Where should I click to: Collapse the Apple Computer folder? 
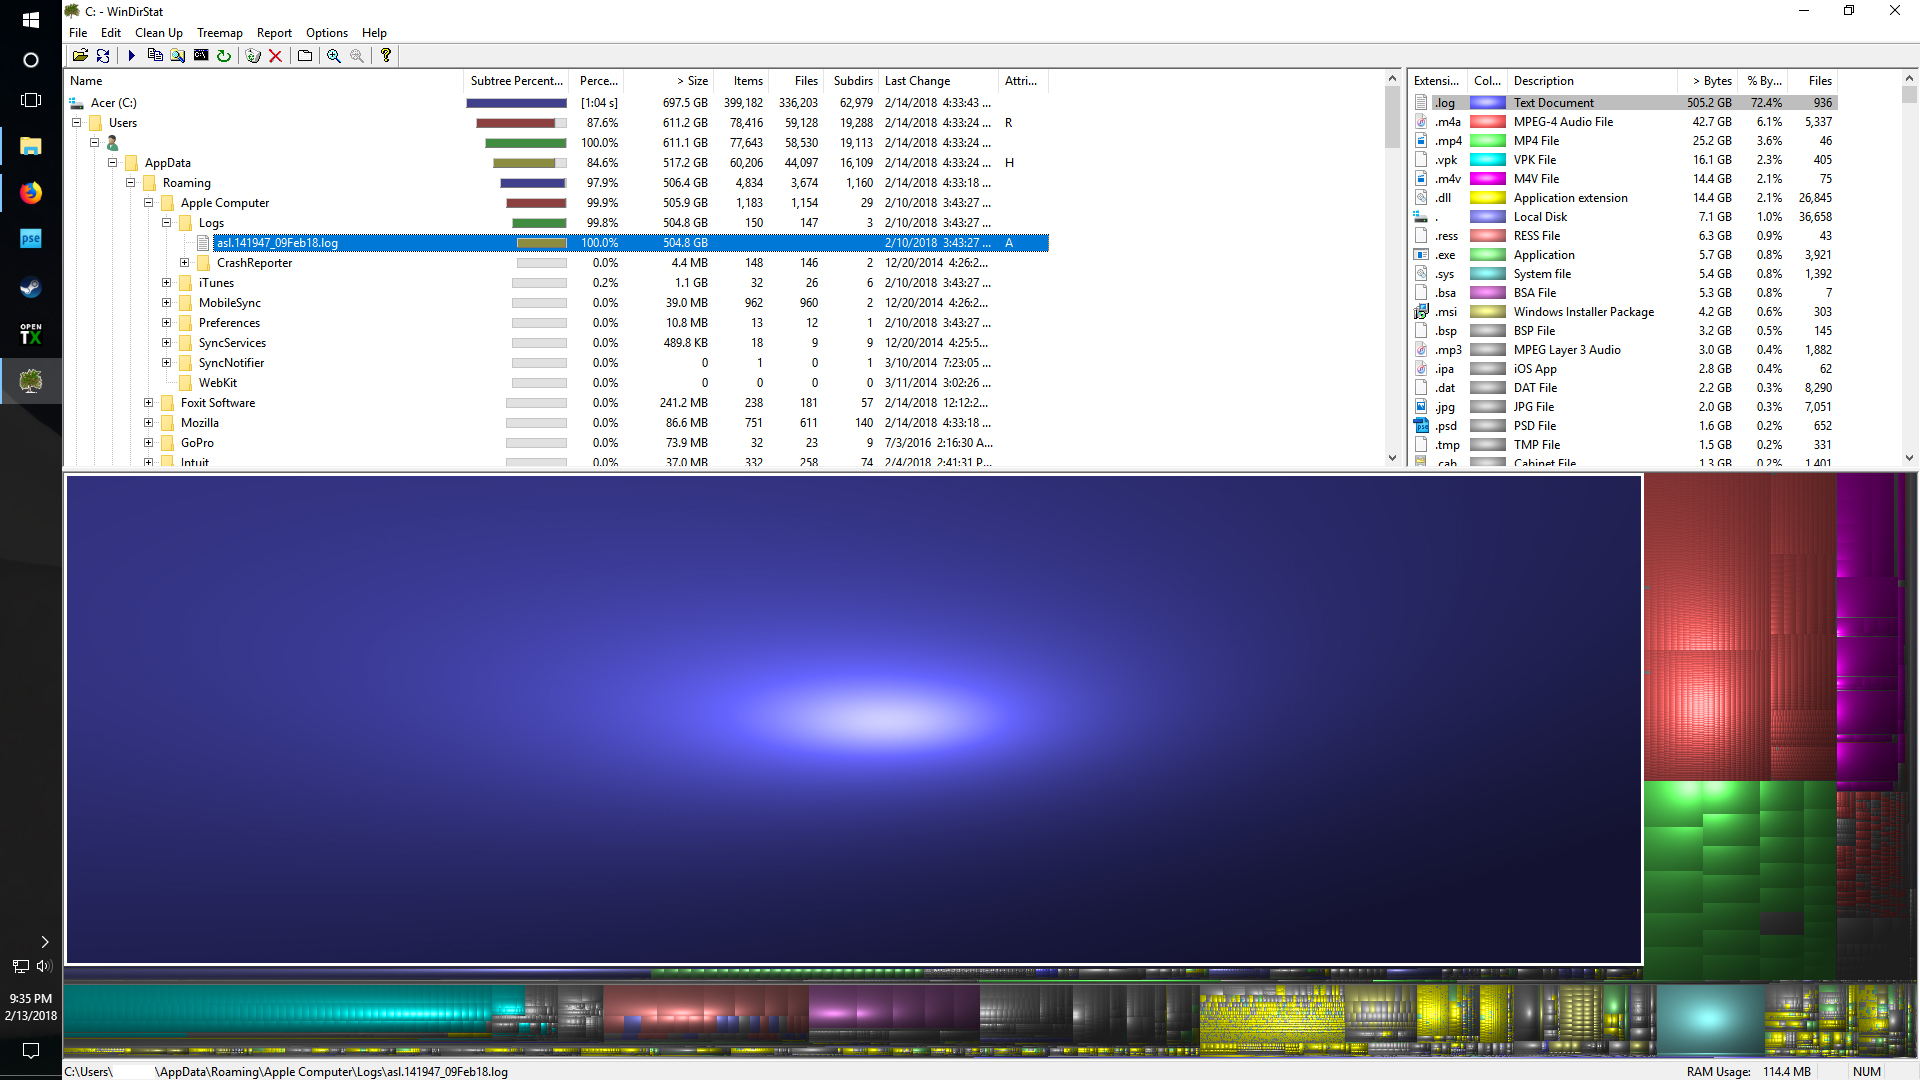pyautogui.click(x=149, y=203)
